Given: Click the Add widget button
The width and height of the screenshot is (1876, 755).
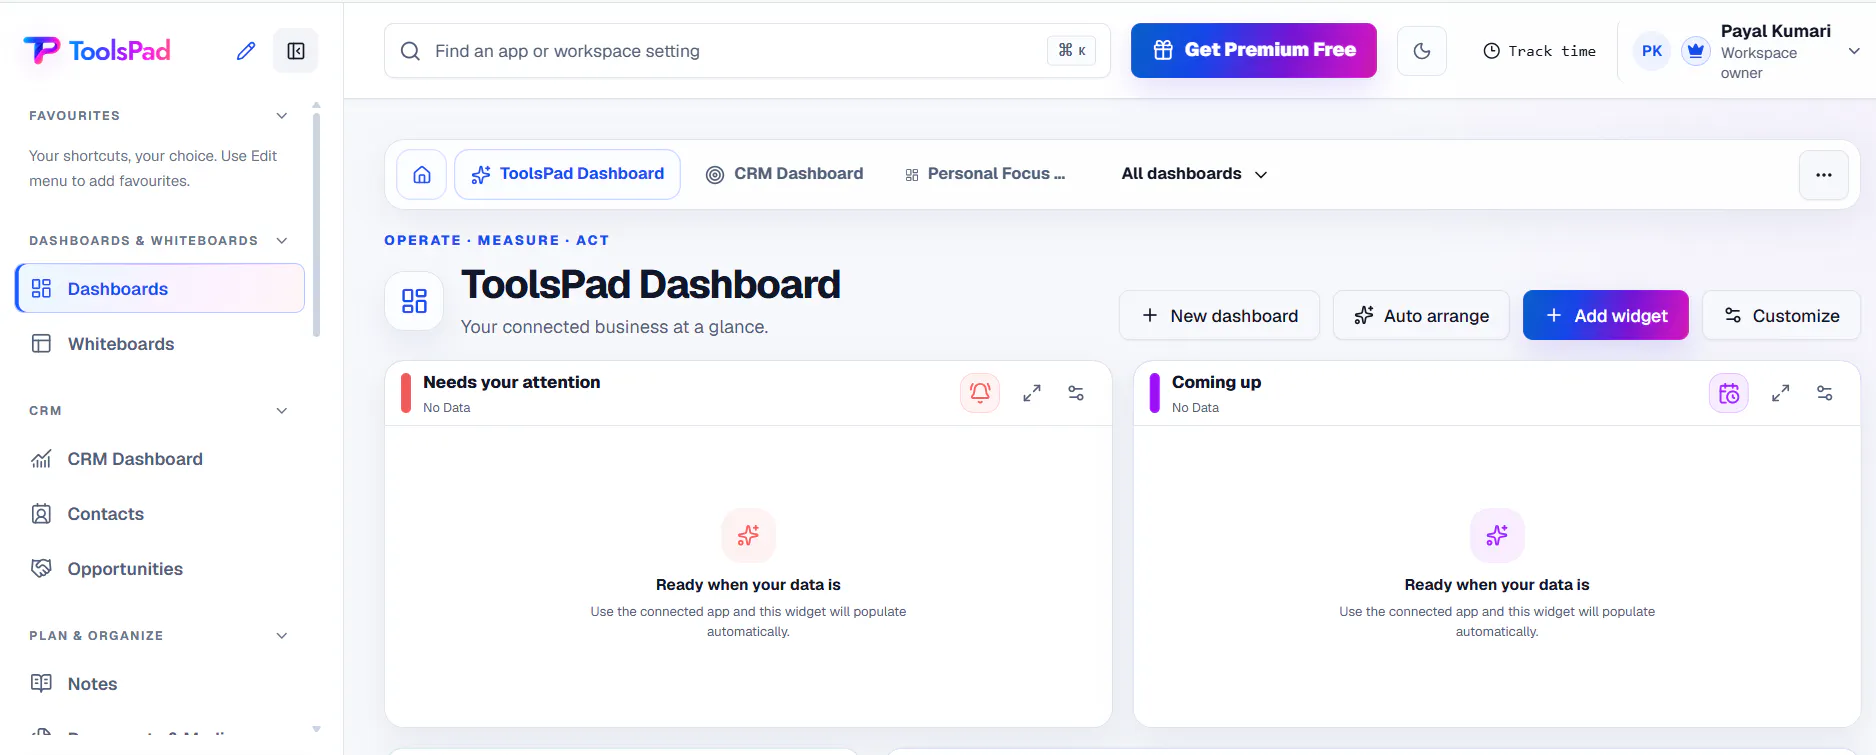Looking at the screenshot, I should tap(1606, 316).
